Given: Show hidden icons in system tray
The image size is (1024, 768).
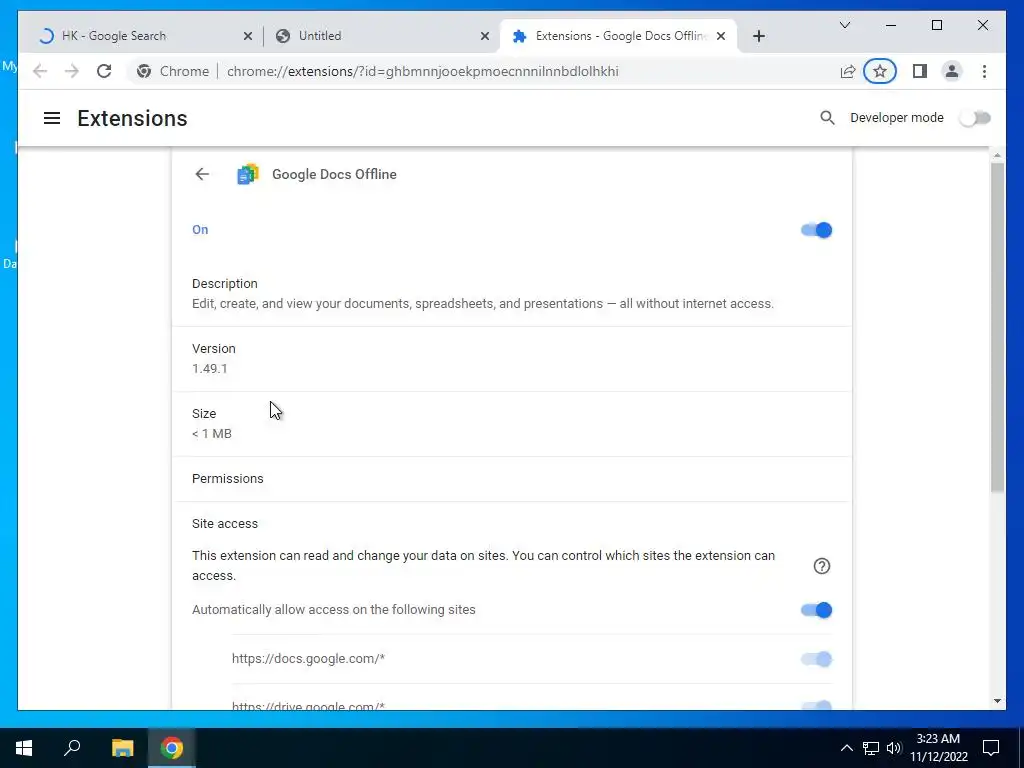Looking at the screenshot, I should (x=846, y=748).
